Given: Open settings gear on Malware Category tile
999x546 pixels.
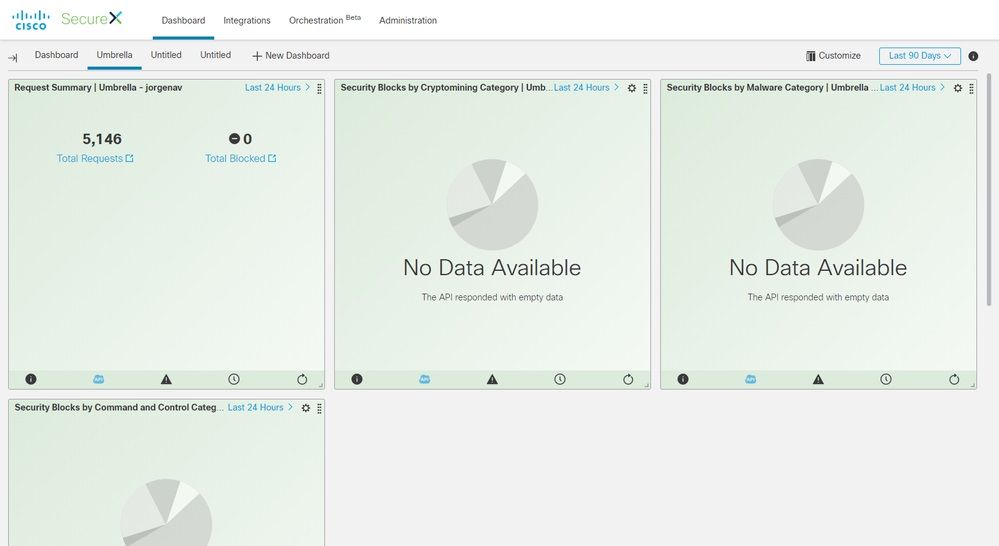Looking at the screenshot, I should (958, 89).
